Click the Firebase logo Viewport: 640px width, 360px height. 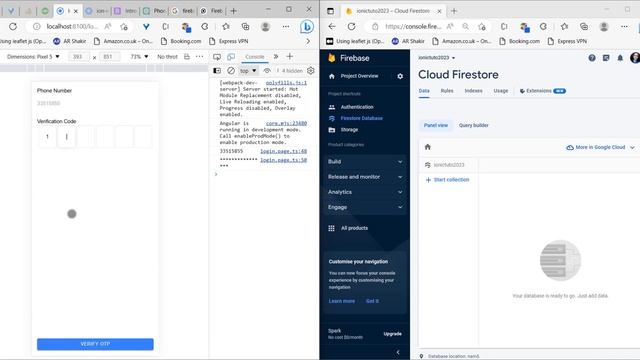pyautogui.click(x=349, y=58)
